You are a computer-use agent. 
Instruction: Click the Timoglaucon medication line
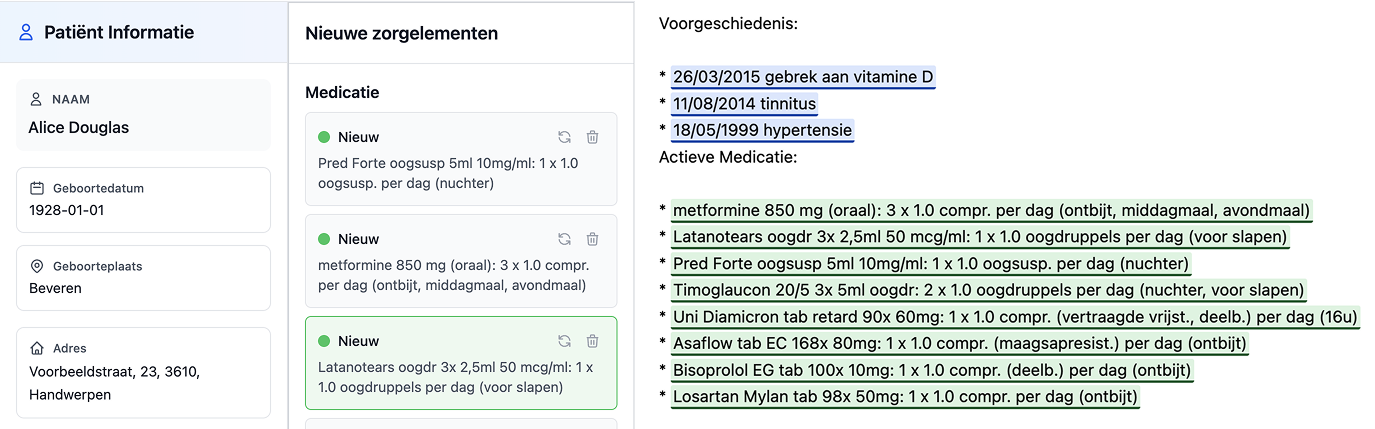(989, 290)
